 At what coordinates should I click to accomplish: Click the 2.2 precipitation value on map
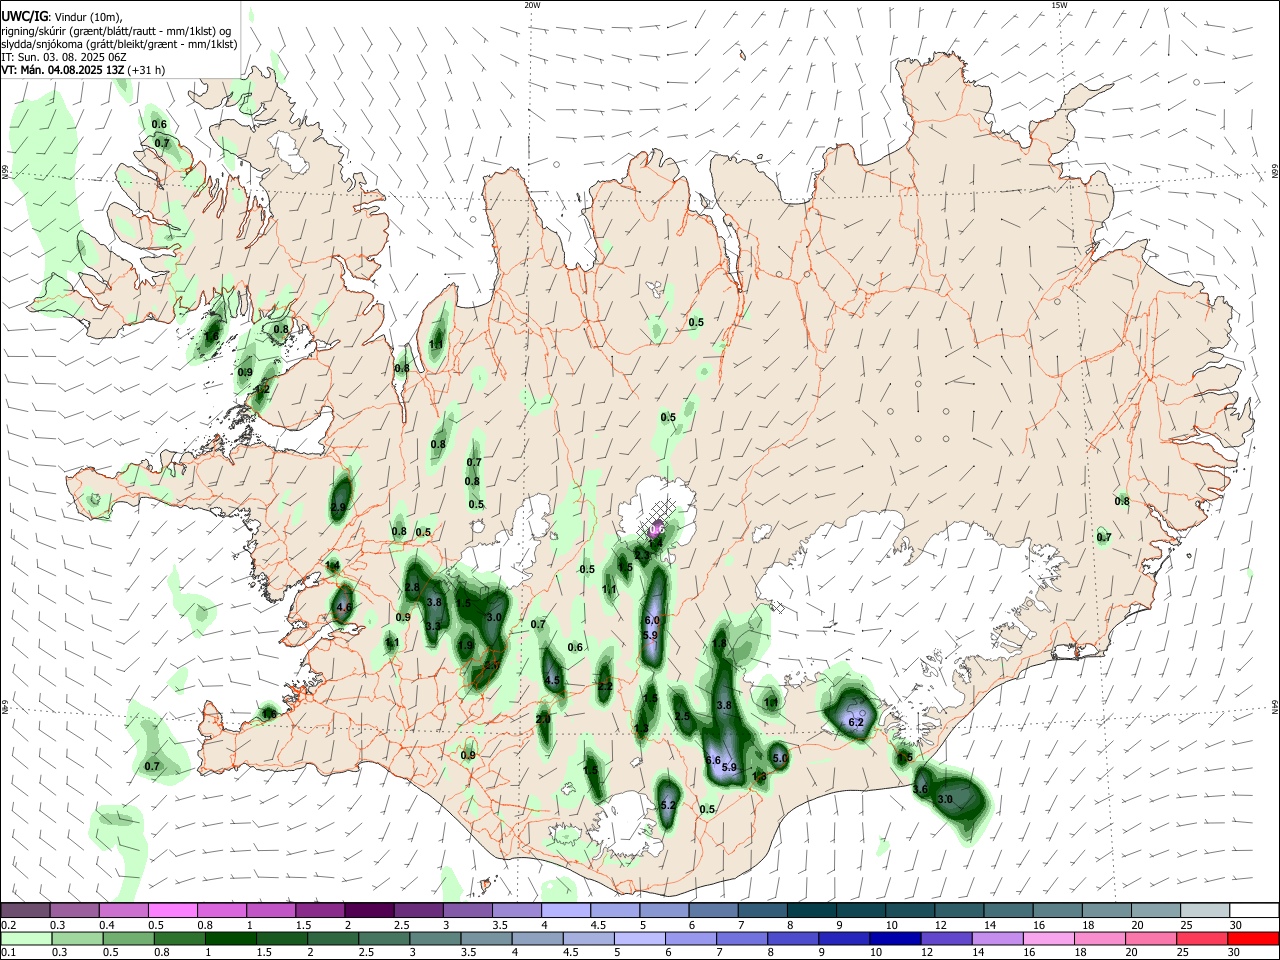604,687
